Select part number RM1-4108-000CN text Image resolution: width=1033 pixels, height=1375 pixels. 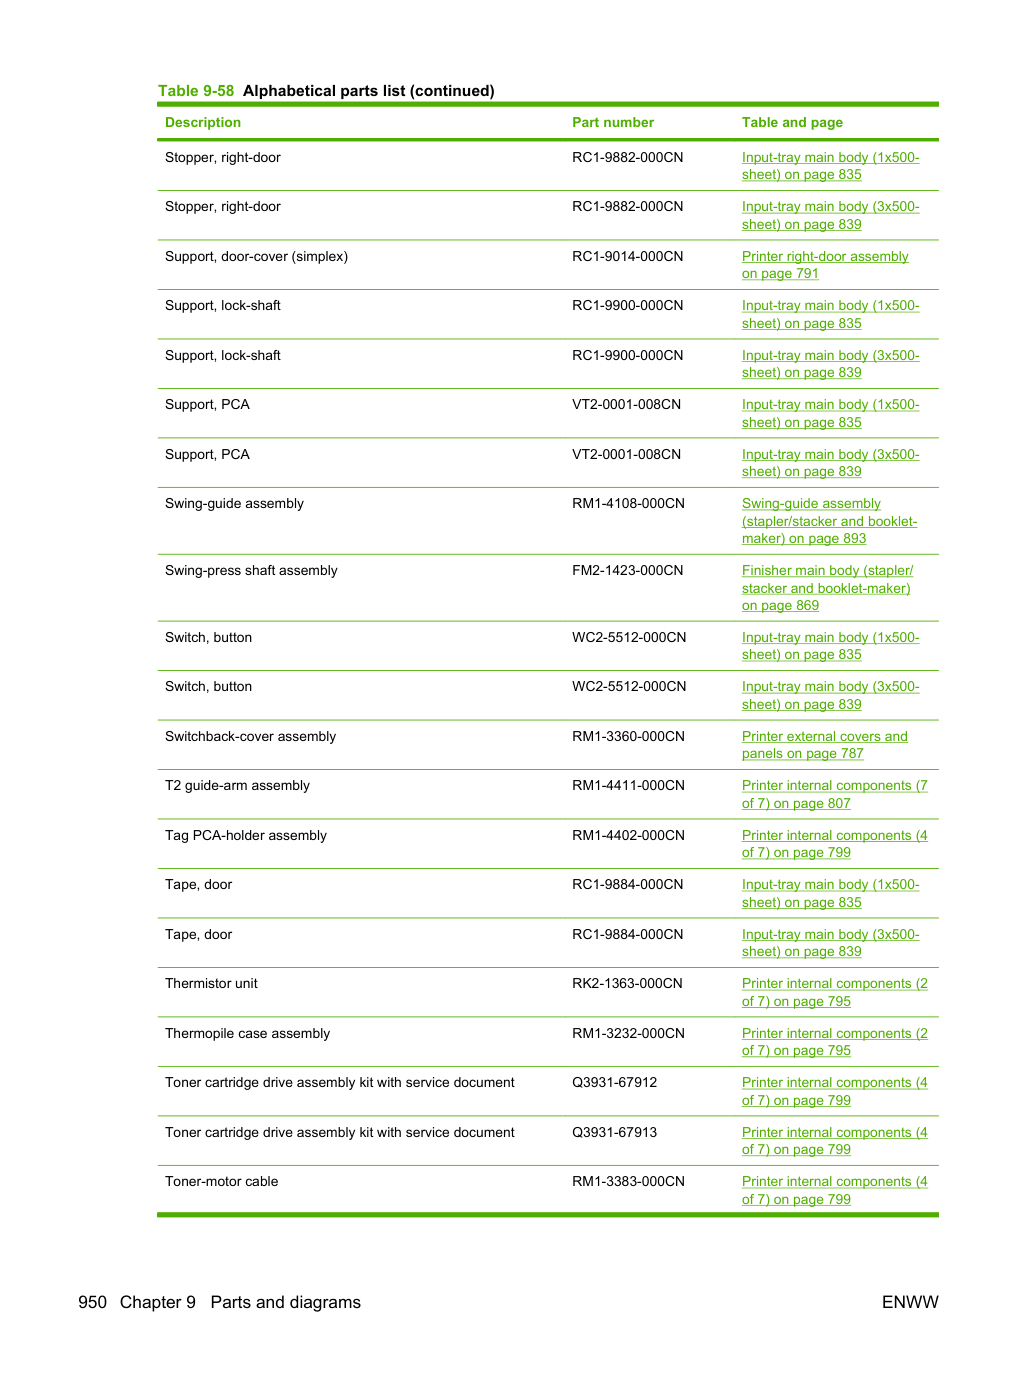[x=628, y=503]
